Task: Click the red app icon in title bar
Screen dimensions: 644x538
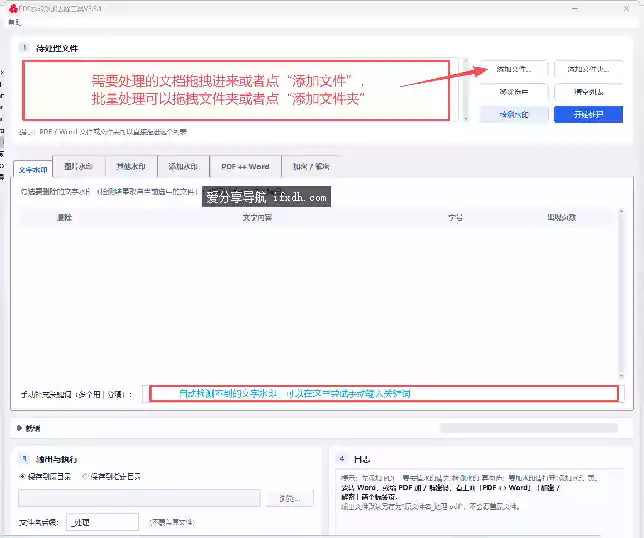Action: coord(14,8)
